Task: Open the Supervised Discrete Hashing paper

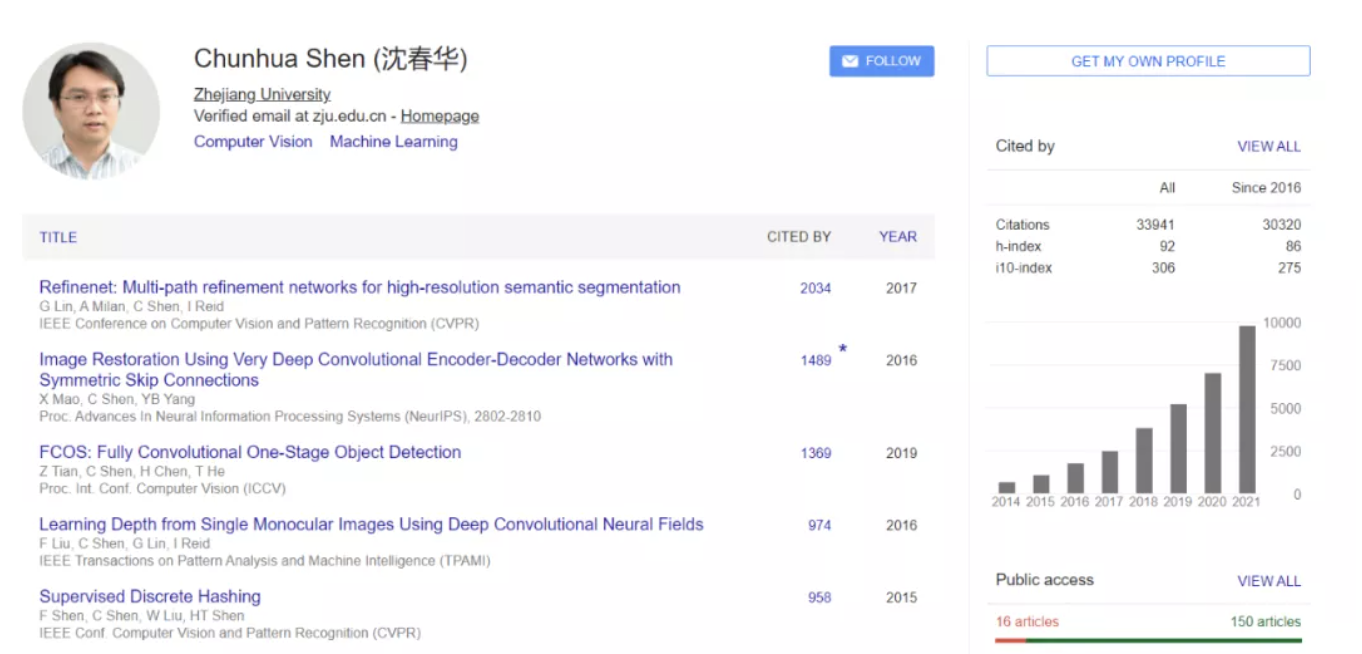Action: [150, 596]
